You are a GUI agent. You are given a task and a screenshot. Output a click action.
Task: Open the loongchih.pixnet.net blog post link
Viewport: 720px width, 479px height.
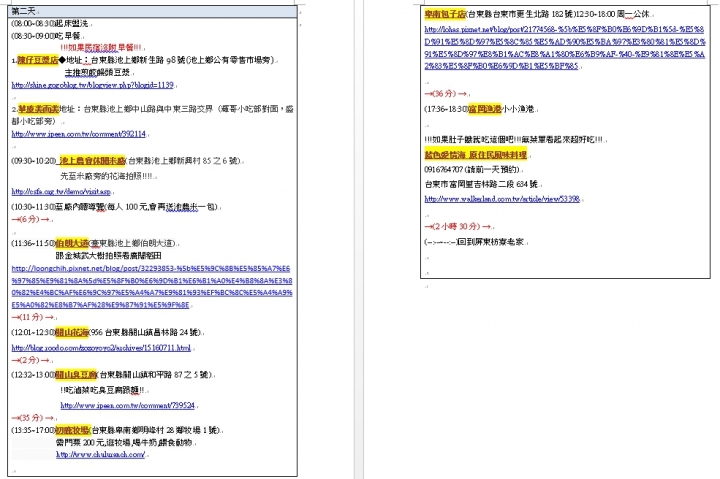click(152, 287)
